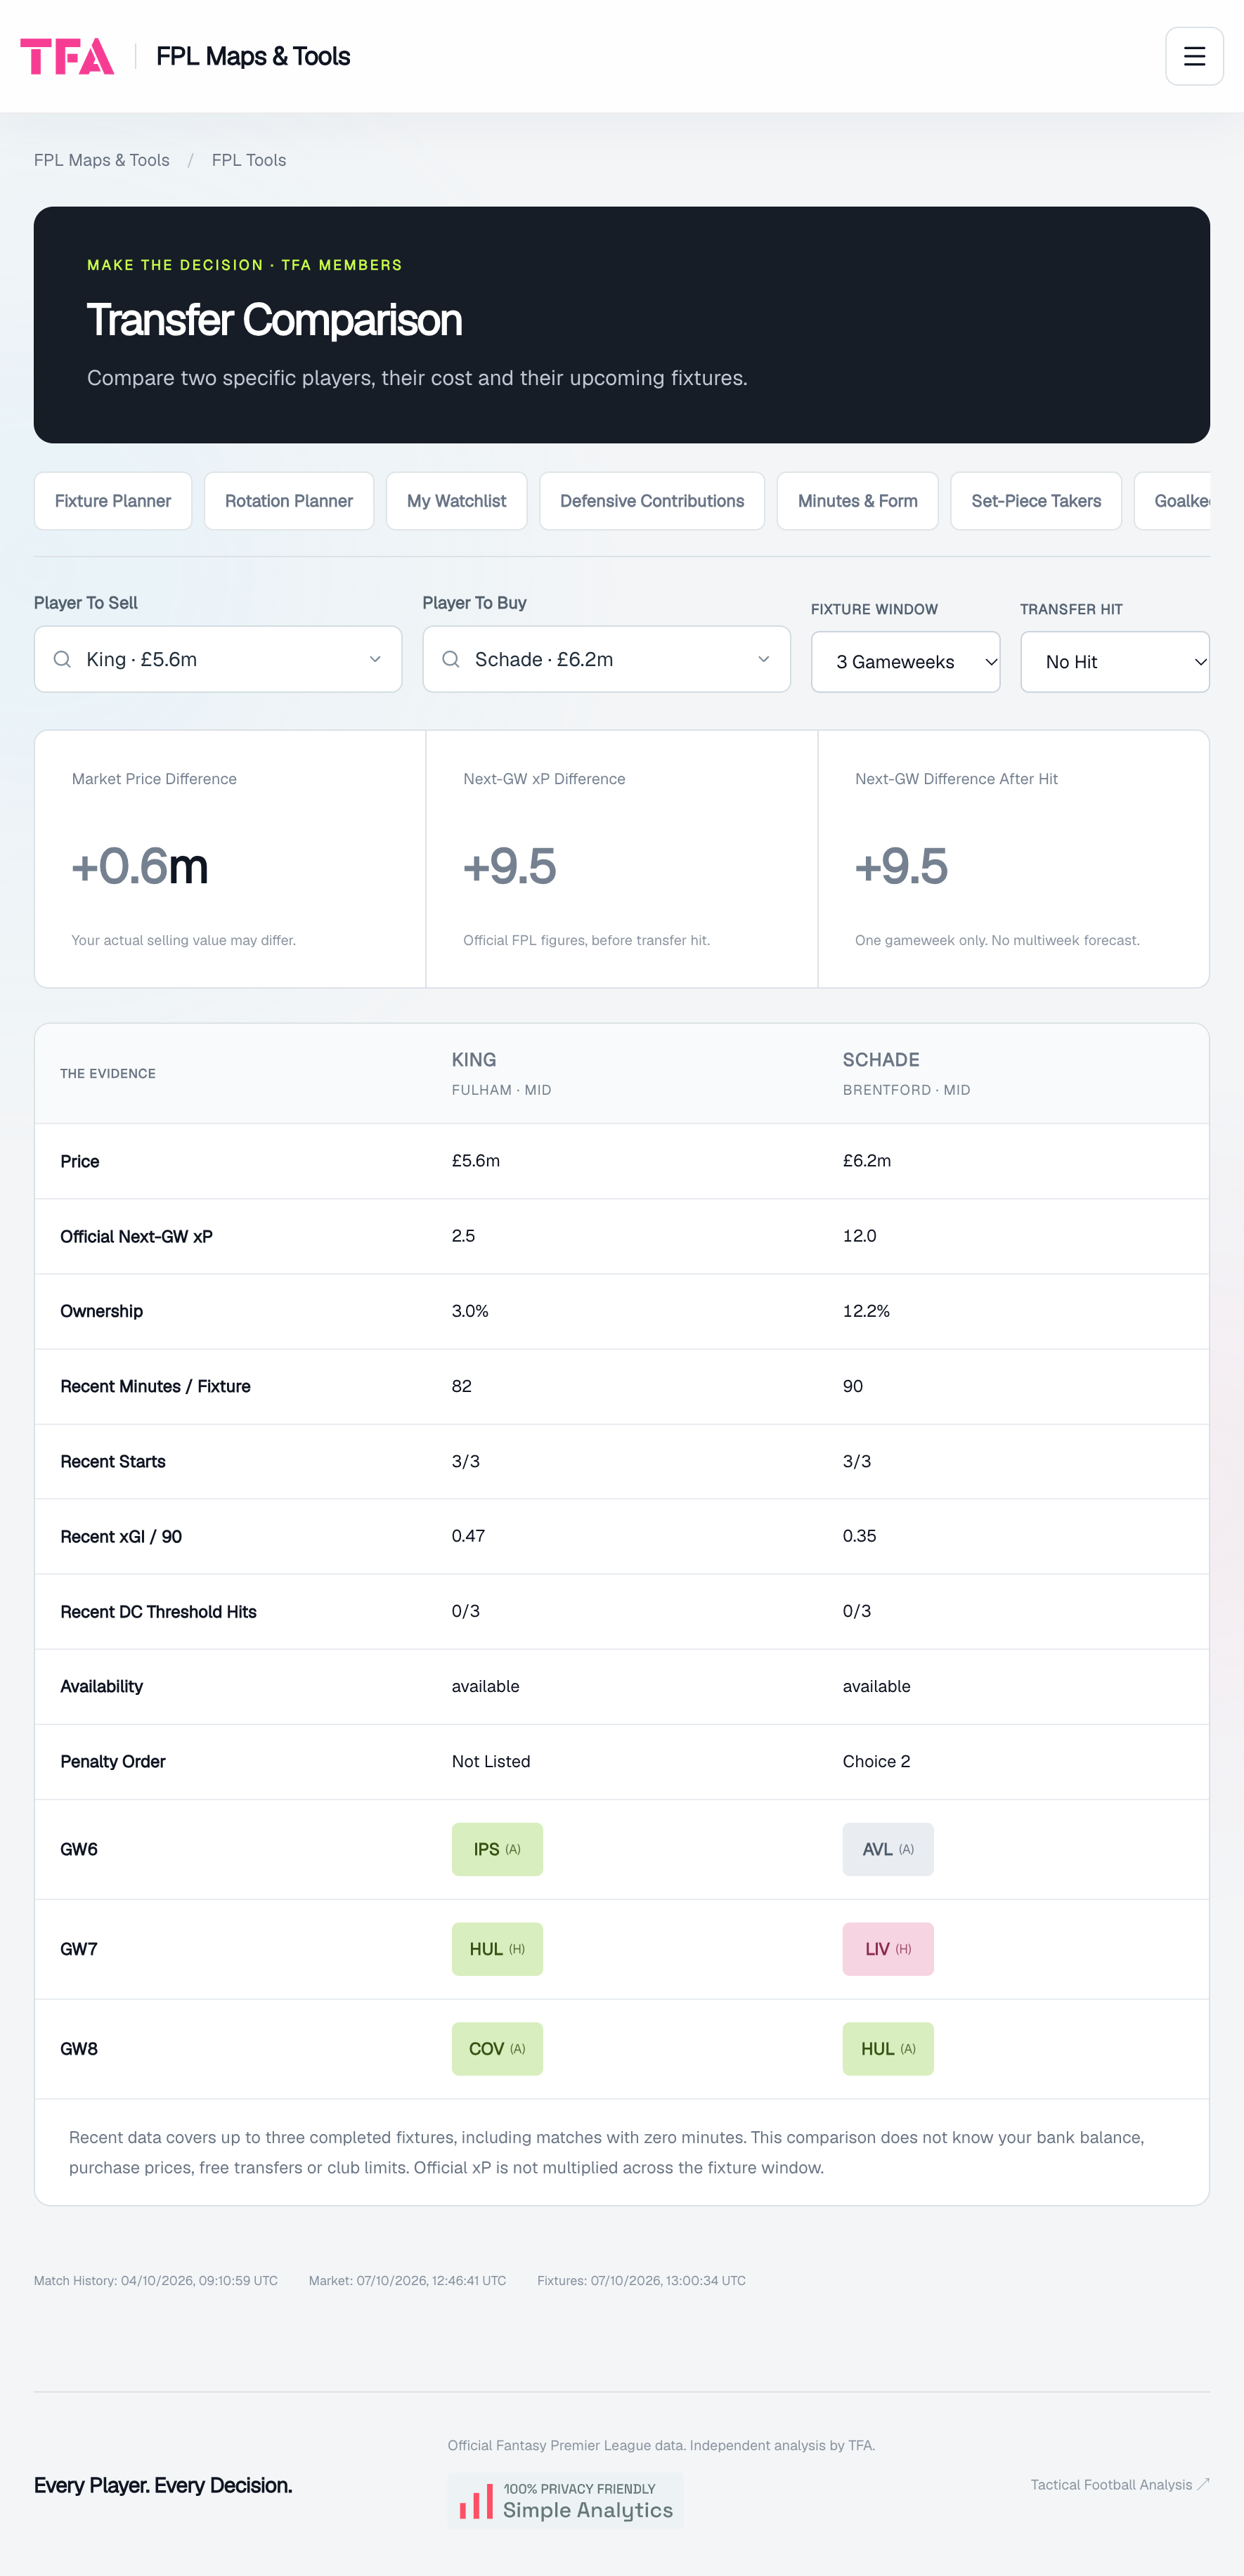Image resolution: width=1244 pixels, height=2576 pixels.
Task: Click the +0.6m market price difference value
Action: 140,866
